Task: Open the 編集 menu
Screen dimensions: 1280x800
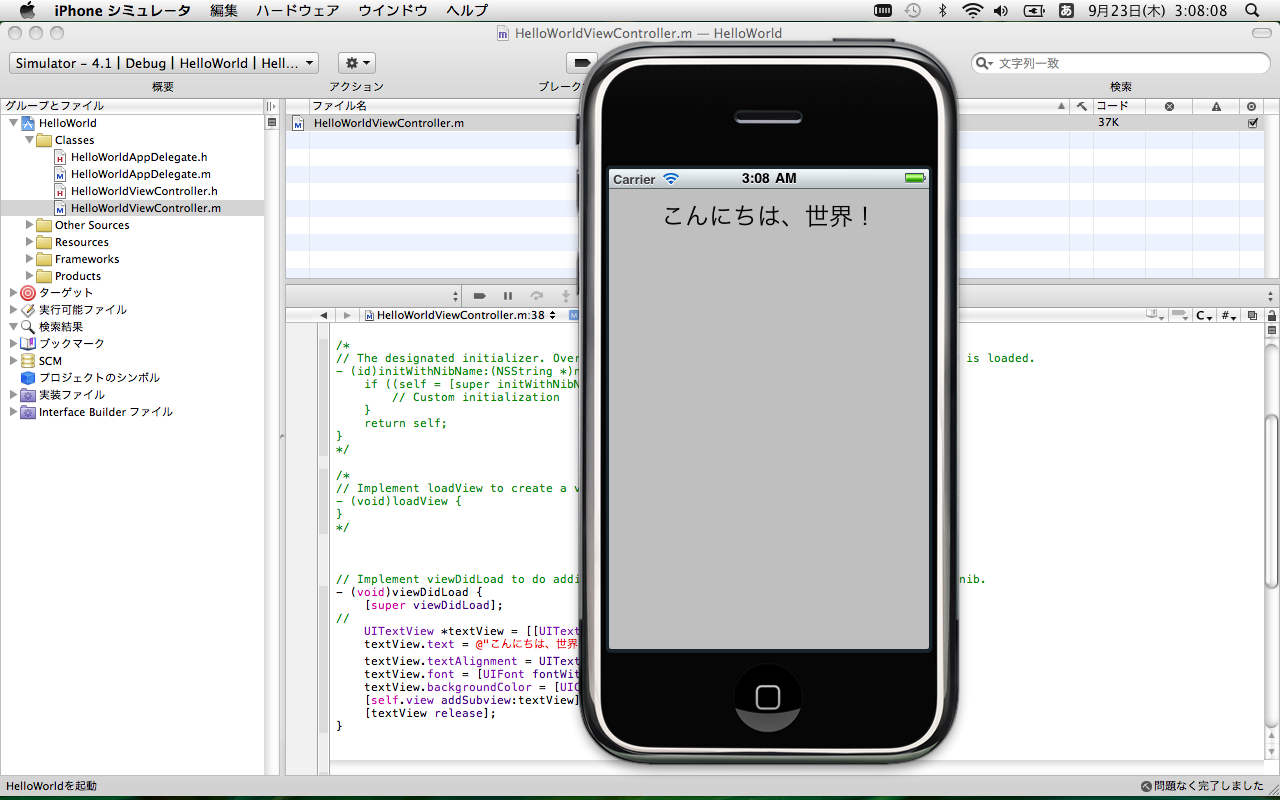Action: tap(224, 11)
